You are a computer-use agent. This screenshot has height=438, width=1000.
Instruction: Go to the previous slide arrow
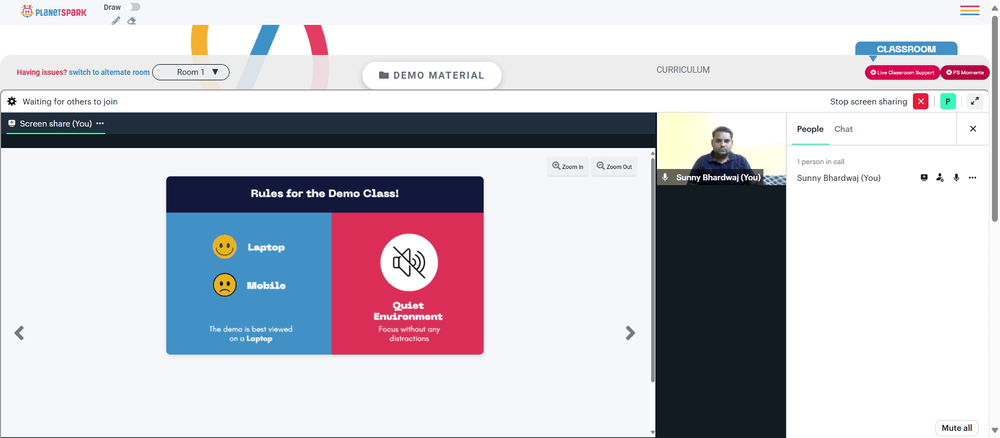pos(19,333)
